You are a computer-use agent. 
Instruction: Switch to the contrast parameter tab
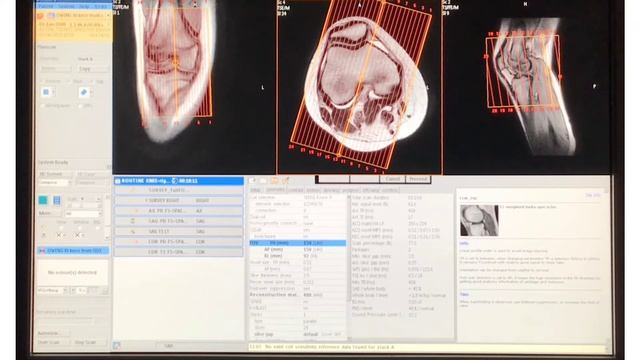click(296, 191)
